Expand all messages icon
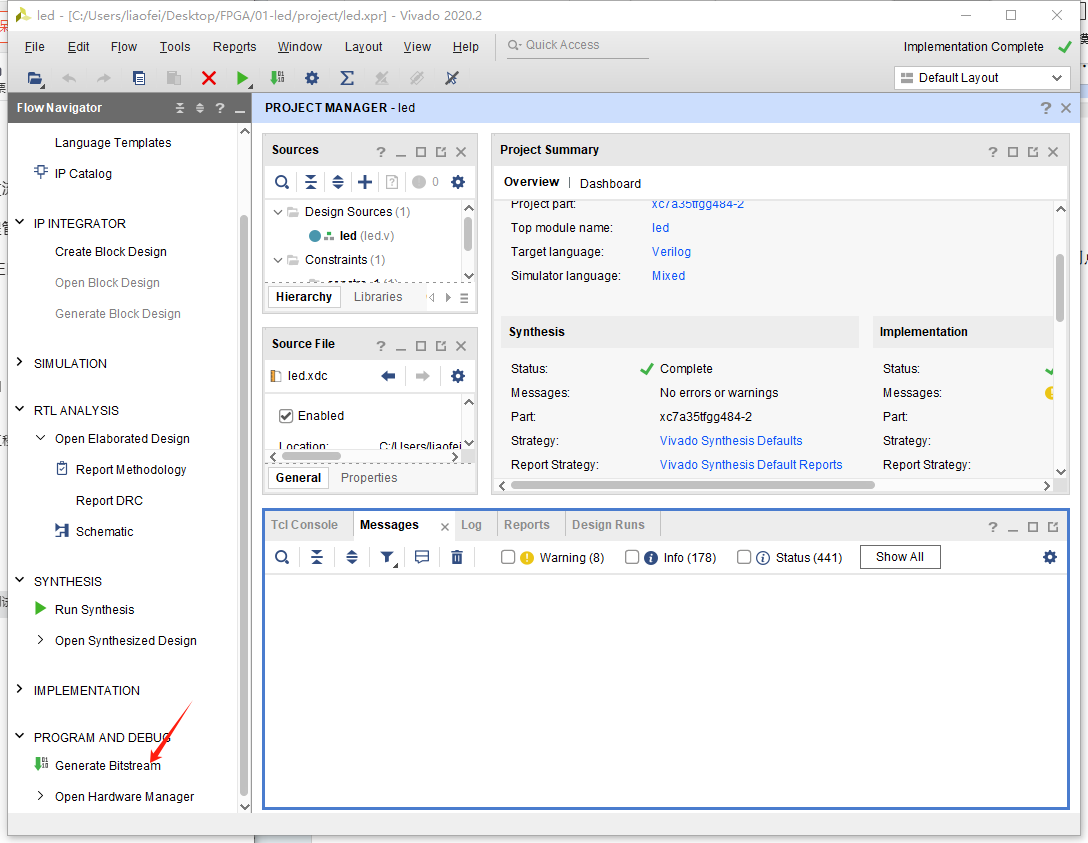1088x843 pixels. point(352,557)
